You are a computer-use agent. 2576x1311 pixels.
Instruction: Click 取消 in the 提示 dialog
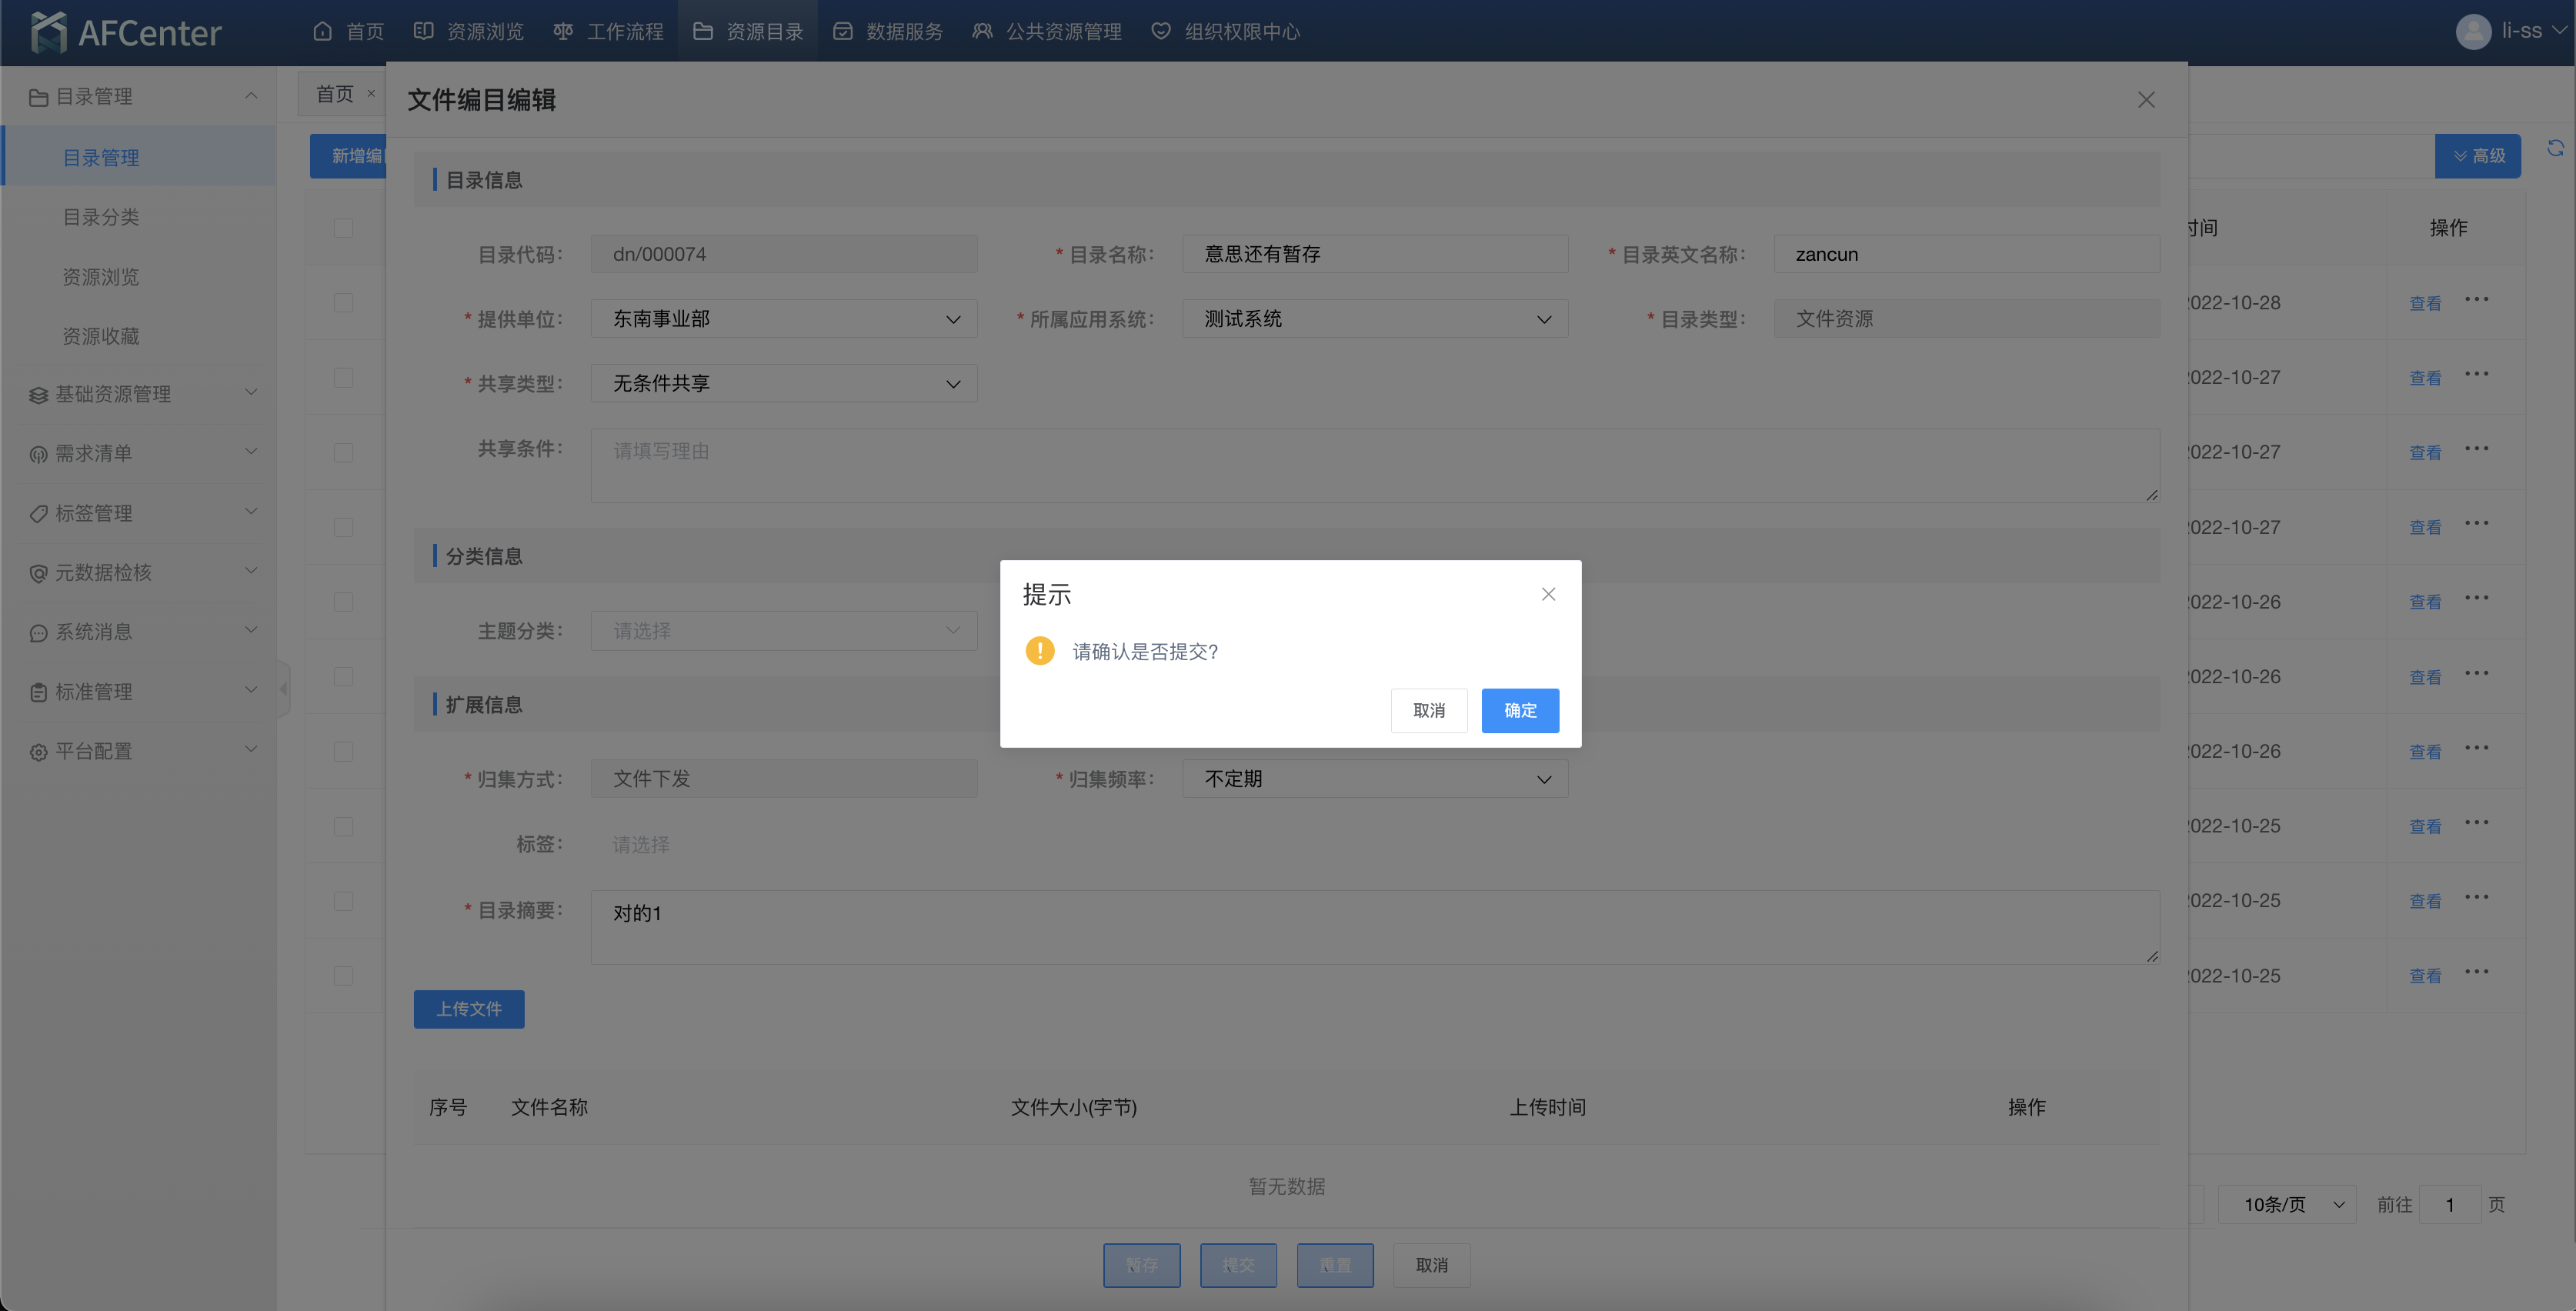[x=1429, y=710]
